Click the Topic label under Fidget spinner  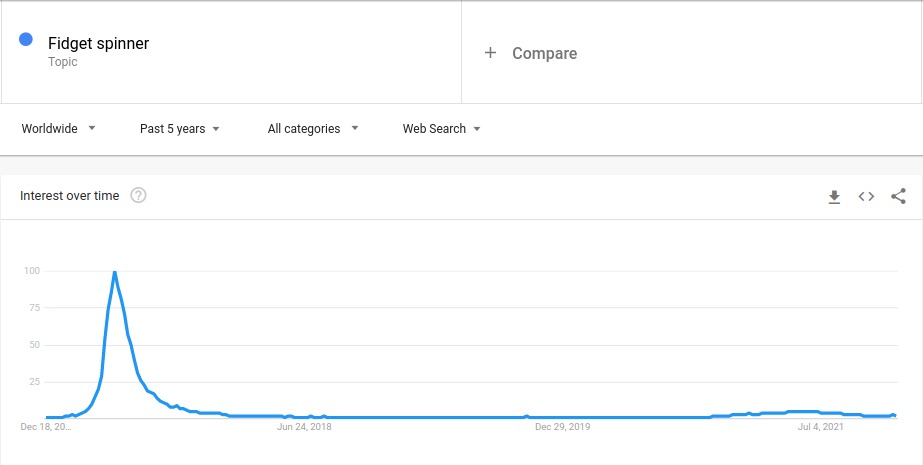click(x=62, y=62)
